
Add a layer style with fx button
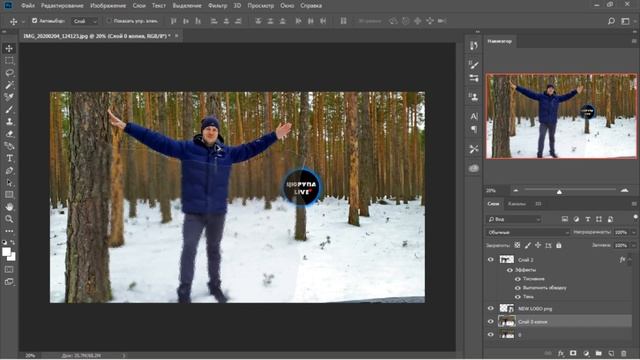(561, 353)
